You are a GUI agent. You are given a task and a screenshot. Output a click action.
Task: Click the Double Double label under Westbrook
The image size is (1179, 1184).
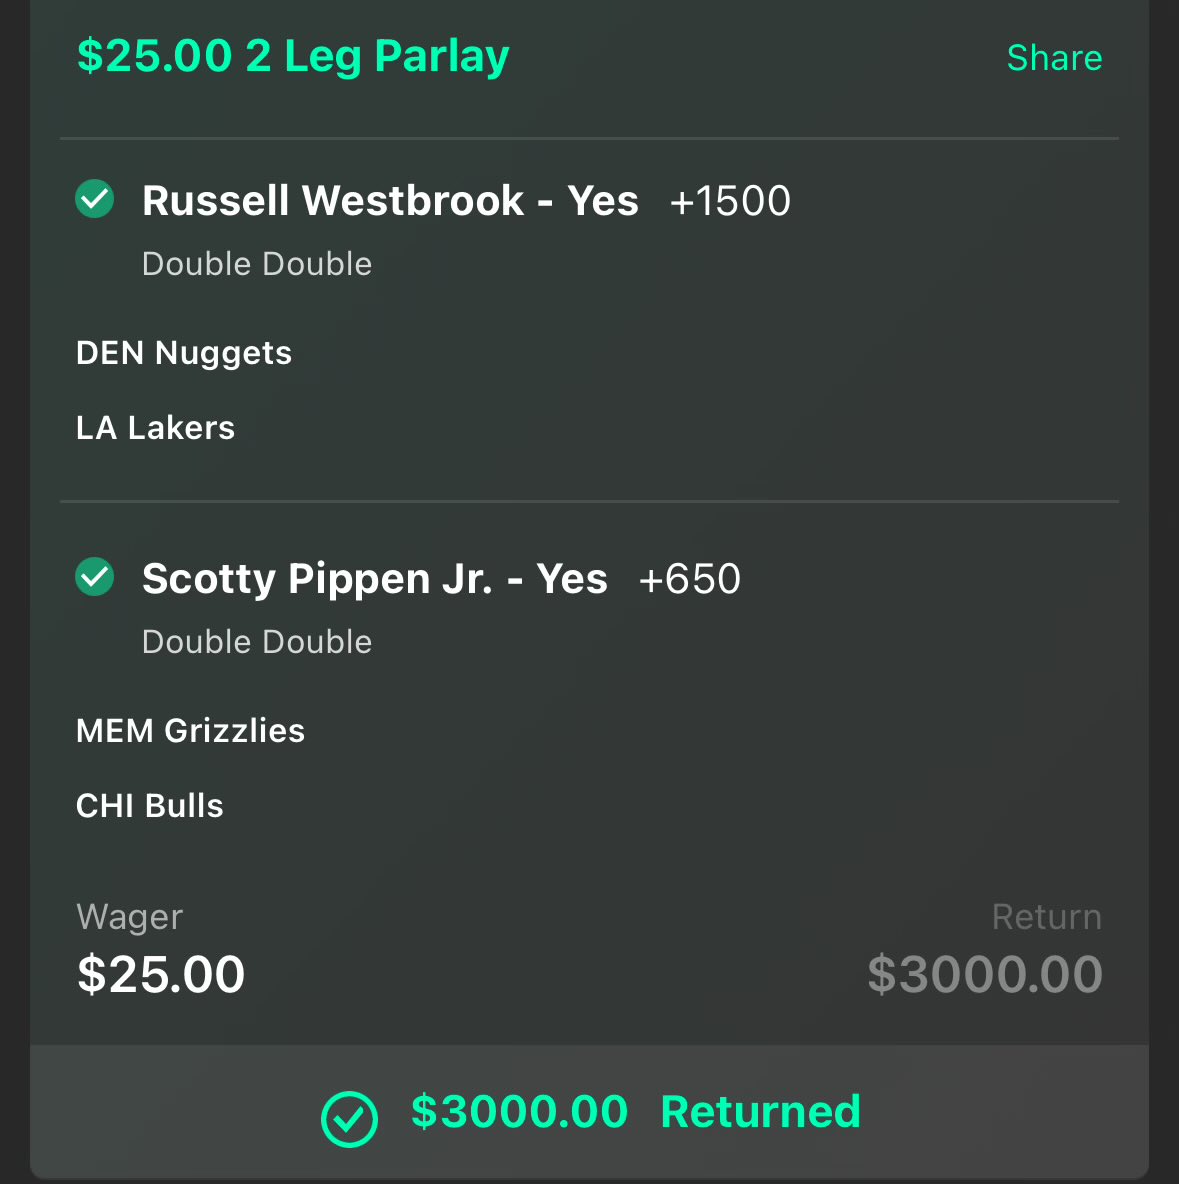click(x=257, y=264)
